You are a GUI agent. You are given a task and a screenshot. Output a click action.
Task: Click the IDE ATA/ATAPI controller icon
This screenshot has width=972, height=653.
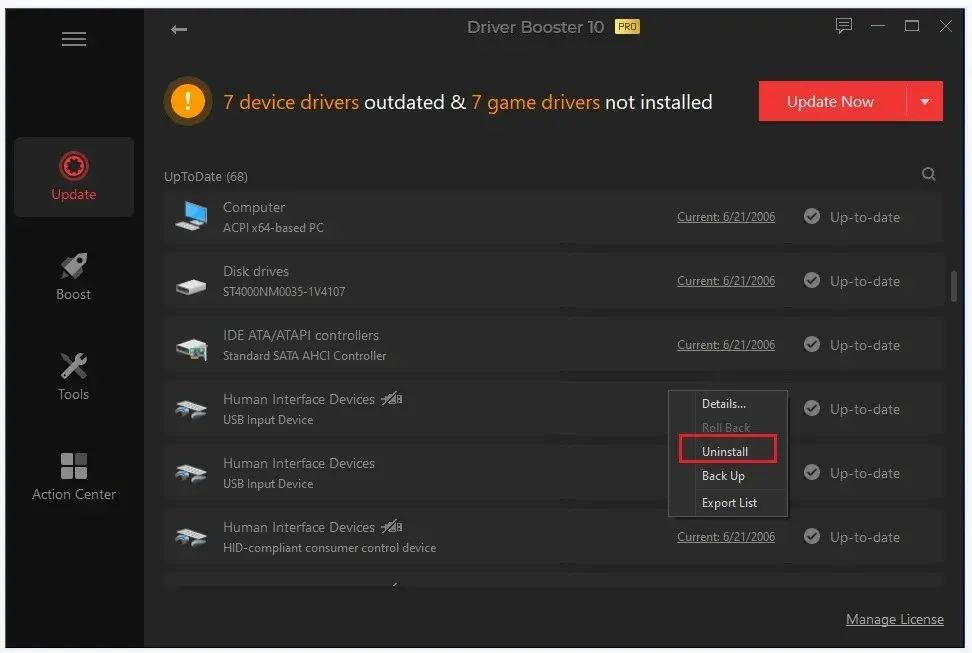[x=192, y=349]
